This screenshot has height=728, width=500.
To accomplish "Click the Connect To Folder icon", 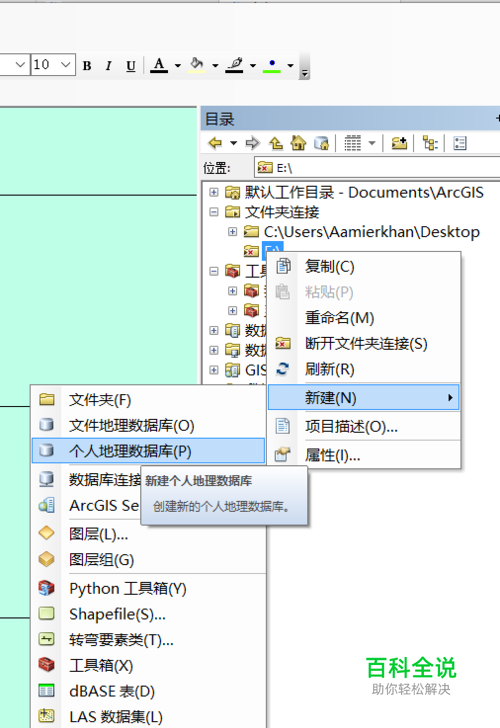I will (399, 143).
